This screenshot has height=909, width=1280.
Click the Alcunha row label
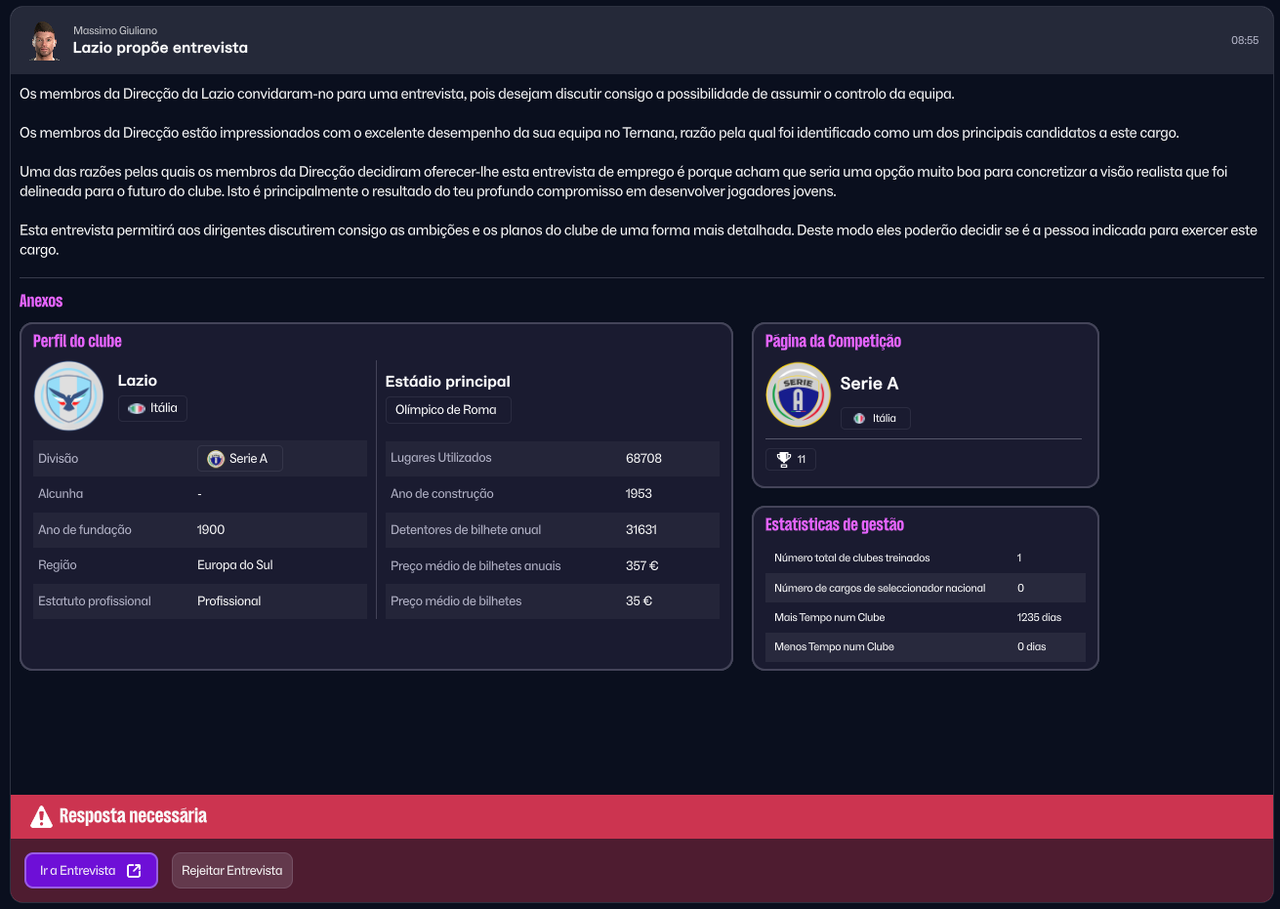tap(60, 494)
